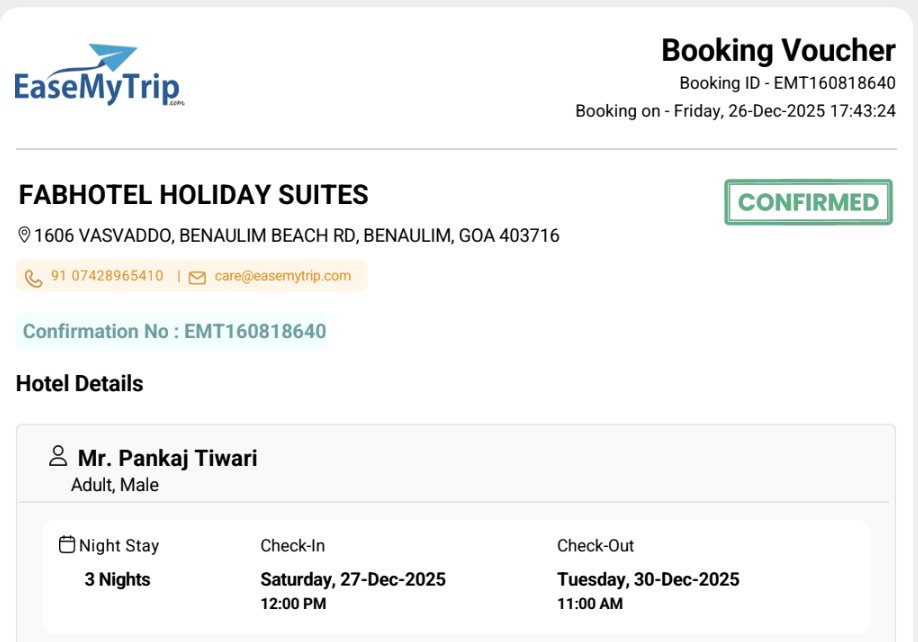This screenshot has width=918, height=642.
Task: Click the guest person icon
Action: 58,457
